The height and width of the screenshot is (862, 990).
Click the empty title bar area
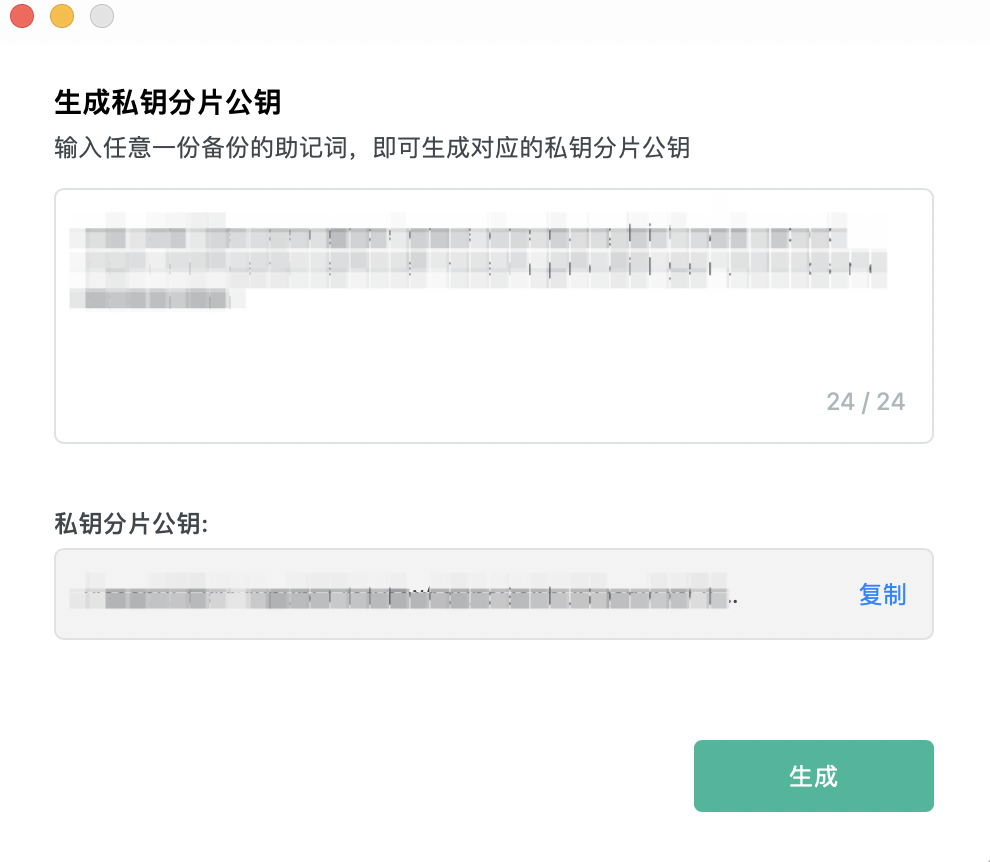549,19
